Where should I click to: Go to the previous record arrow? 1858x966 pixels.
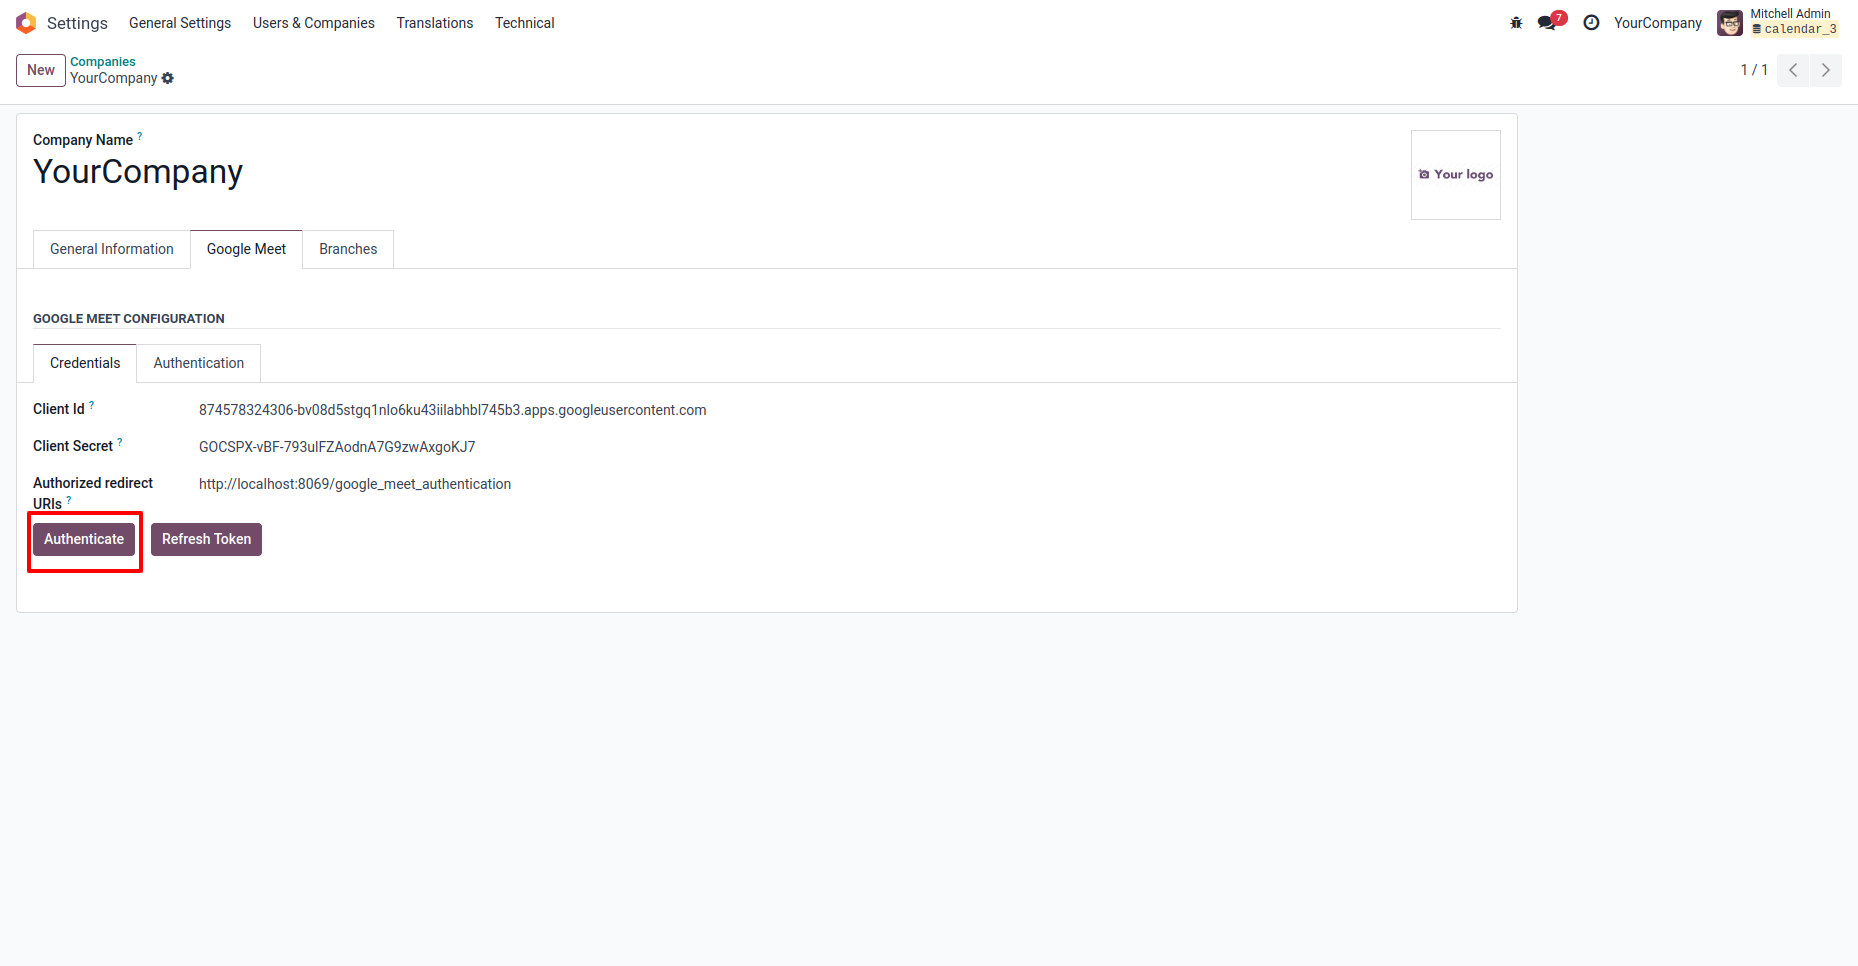tap(1793, 70)
